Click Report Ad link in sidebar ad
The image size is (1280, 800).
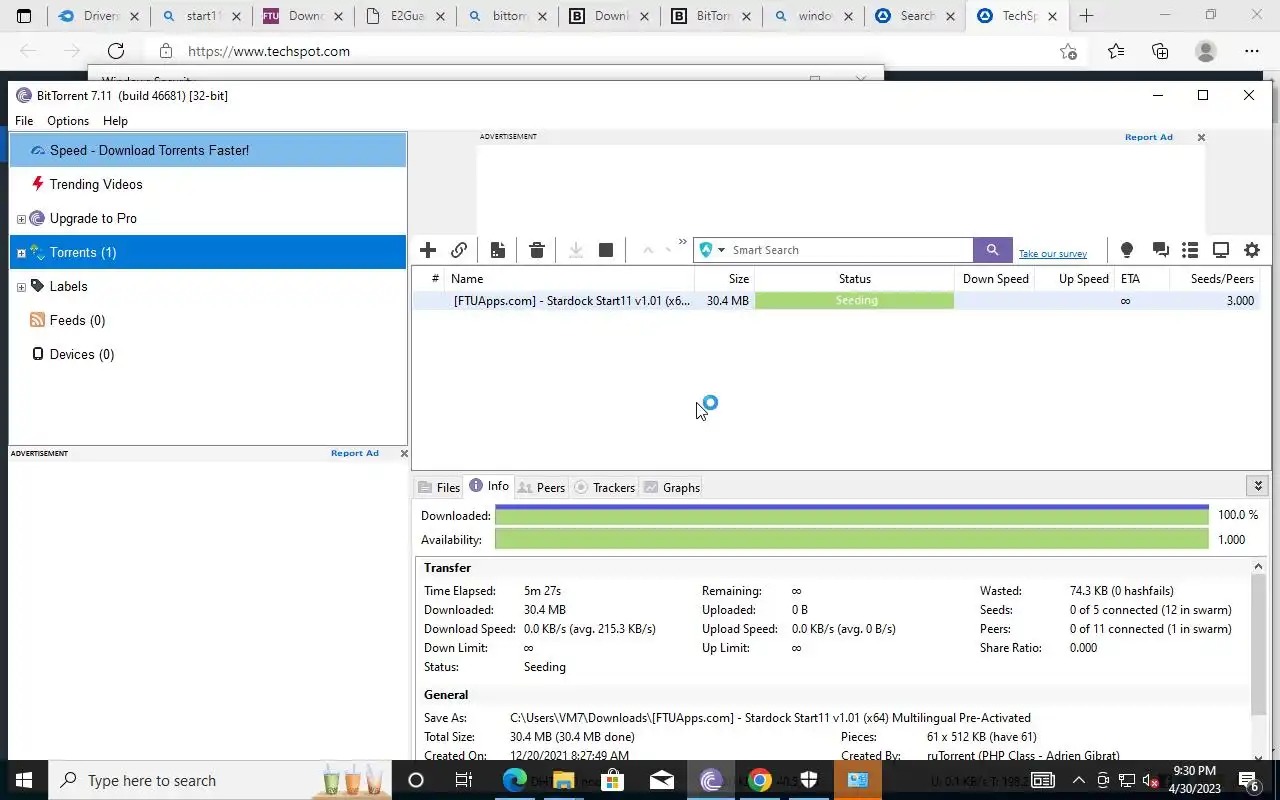pyautogui.click(x=355, y=453)
